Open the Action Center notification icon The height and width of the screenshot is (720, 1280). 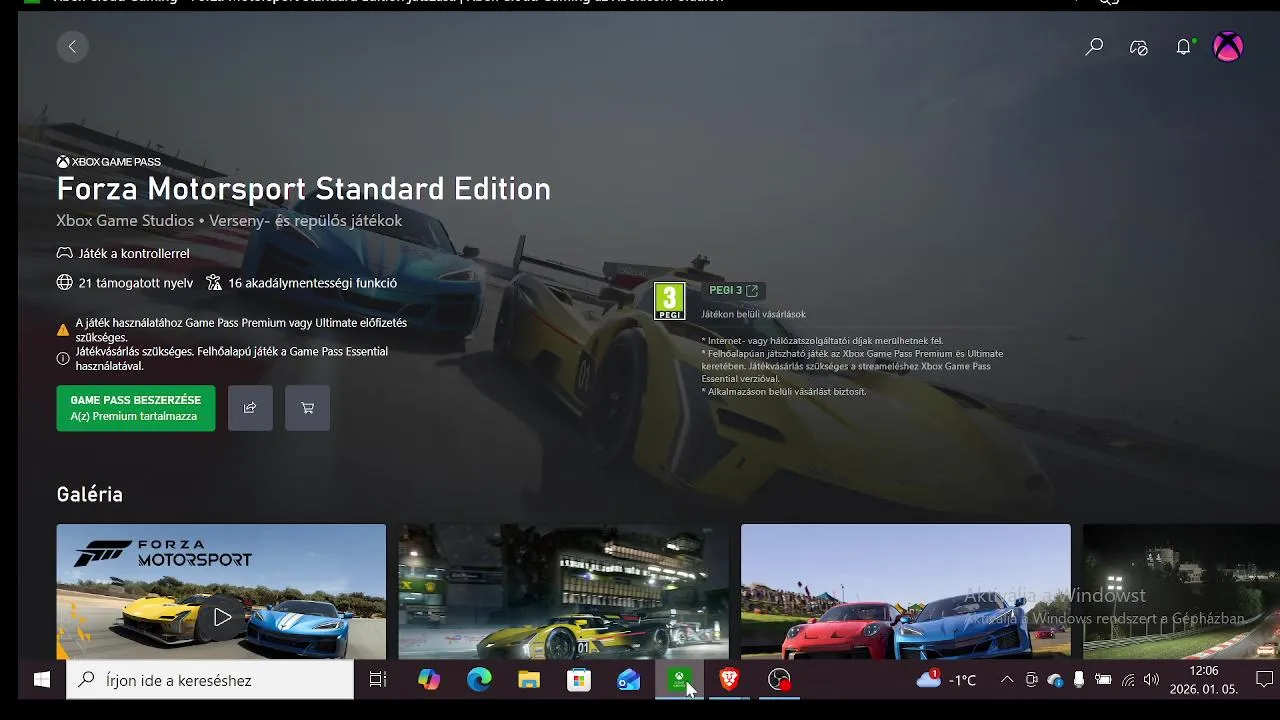[1263, 680]
